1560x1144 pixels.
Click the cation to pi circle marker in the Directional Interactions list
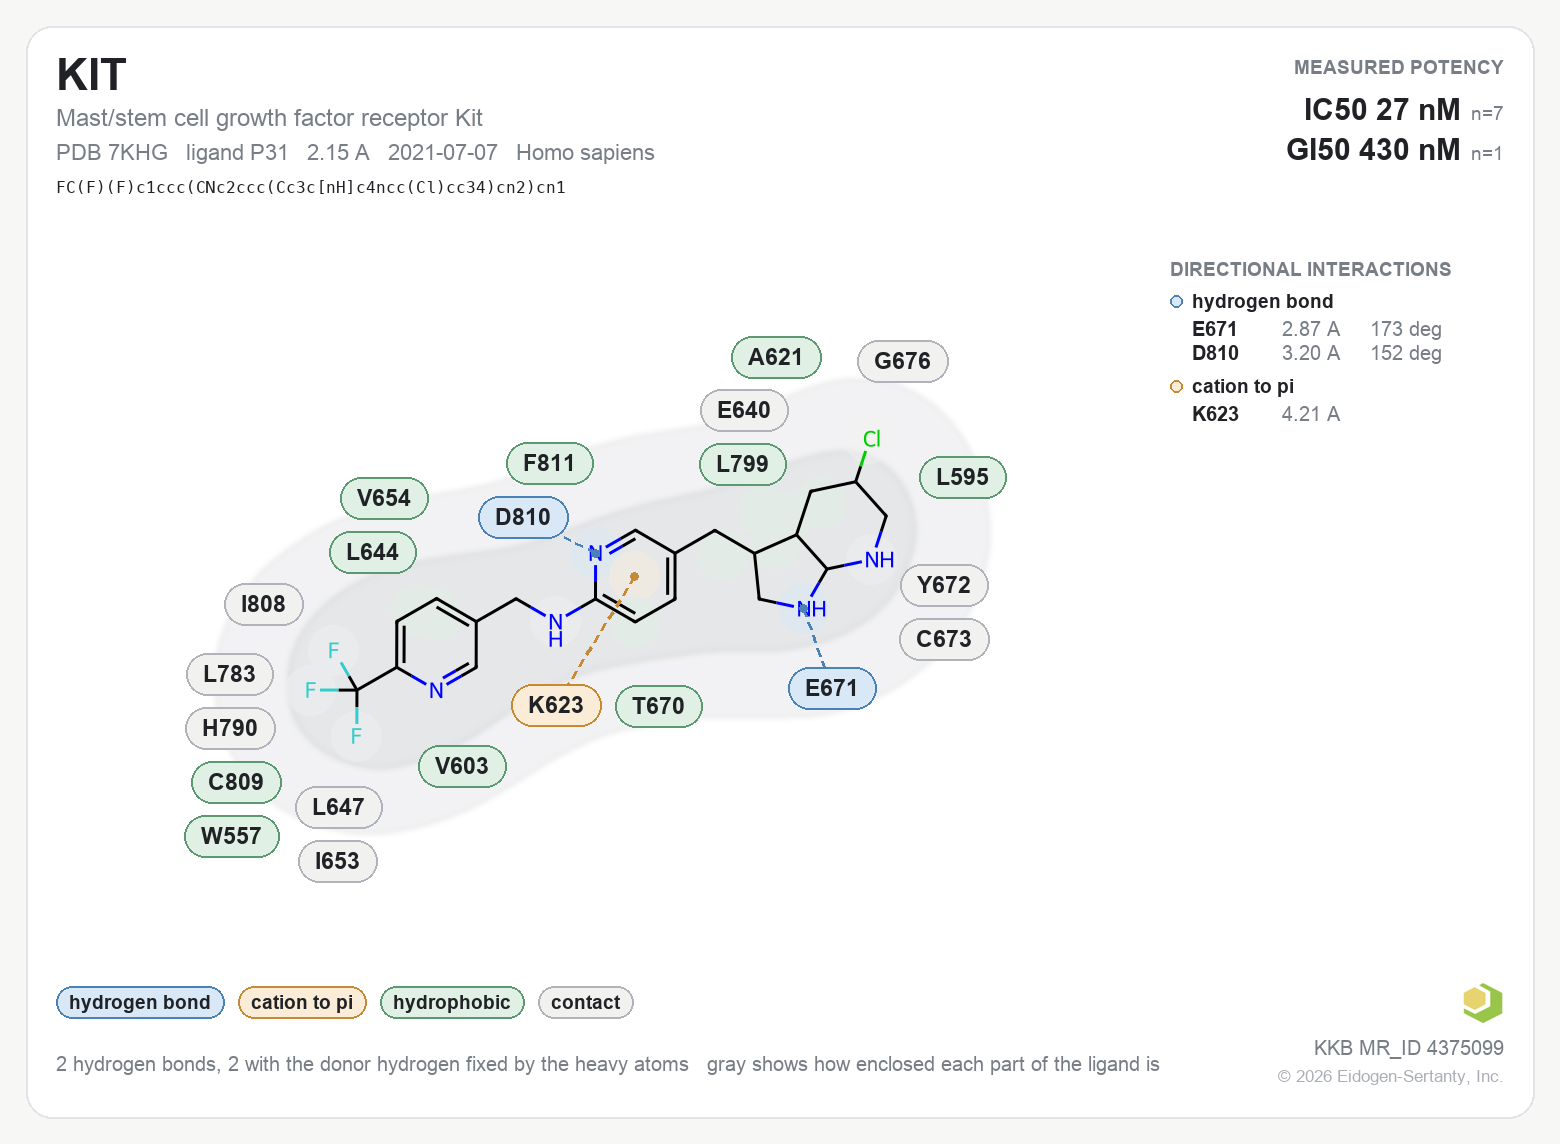pyautogui.click(x=1177, y=387)
